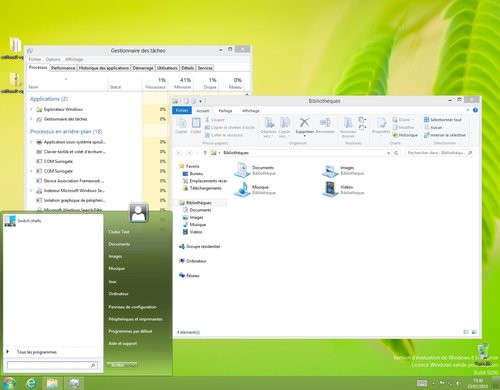Expand the Indexeur Microsoft Windows Search row
Image resolution: width=500 pixels, height=390 pixels.
click(32, 191)
